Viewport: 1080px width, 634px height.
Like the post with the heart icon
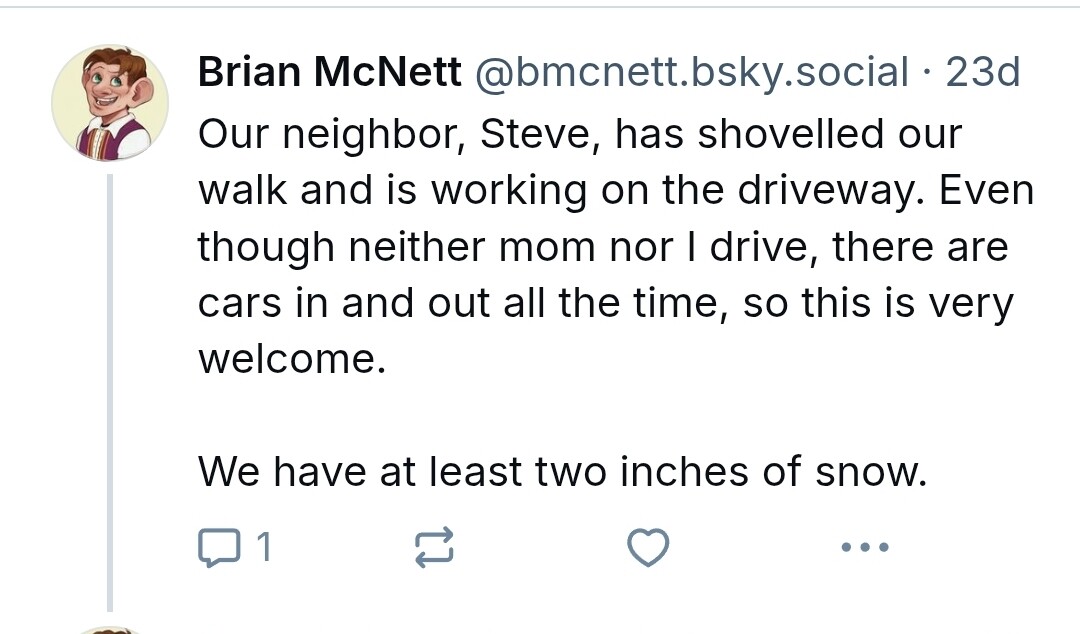648,547
